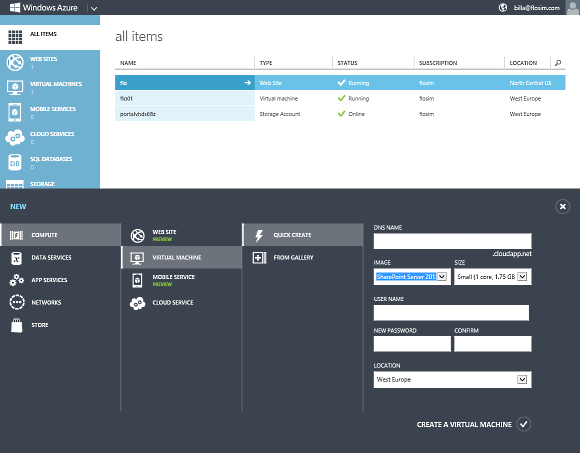The height and width of the screenshot is (453, 580).
Task: Select the Networks category
Action: click(x=61, y=302)
